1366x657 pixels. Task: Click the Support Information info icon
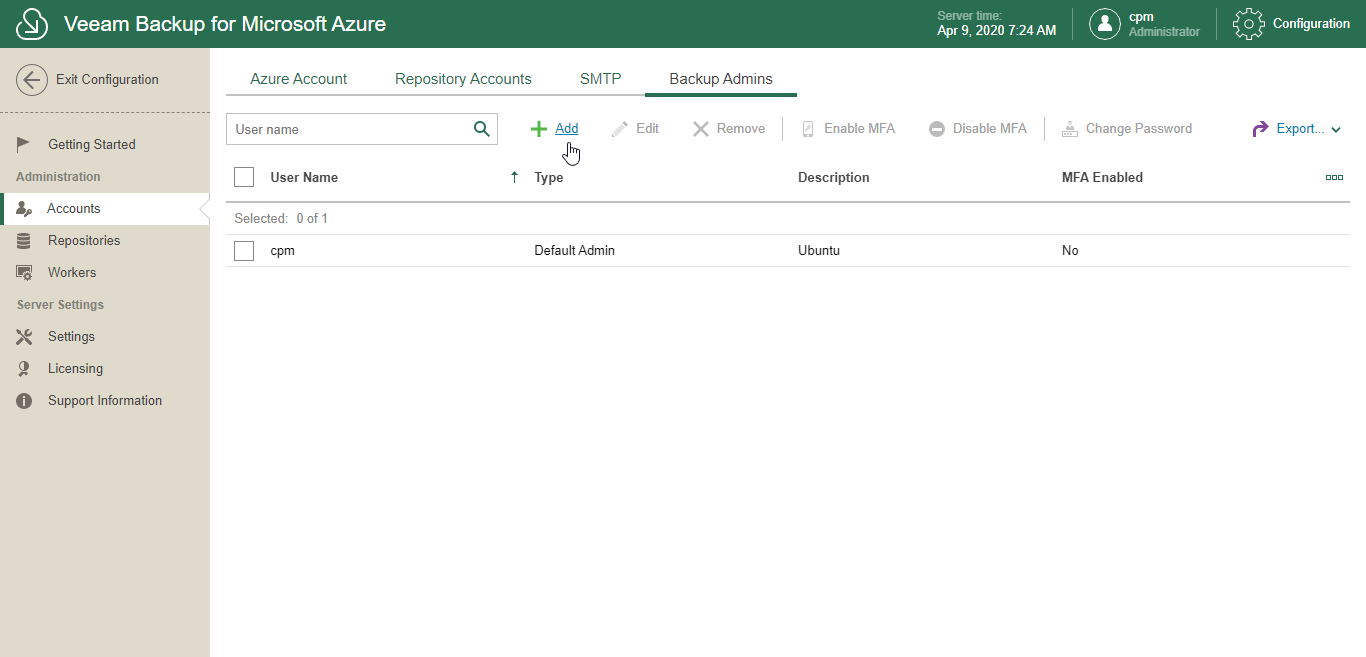point(24,400)
